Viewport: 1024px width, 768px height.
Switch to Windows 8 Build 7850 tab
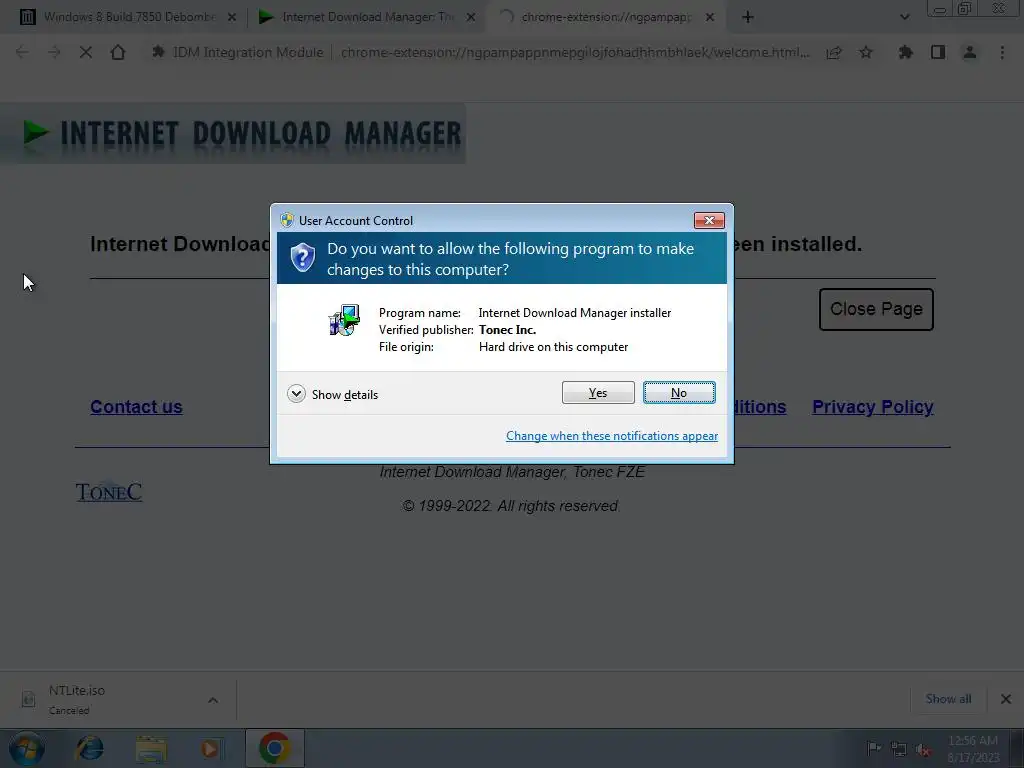point(129,17)
